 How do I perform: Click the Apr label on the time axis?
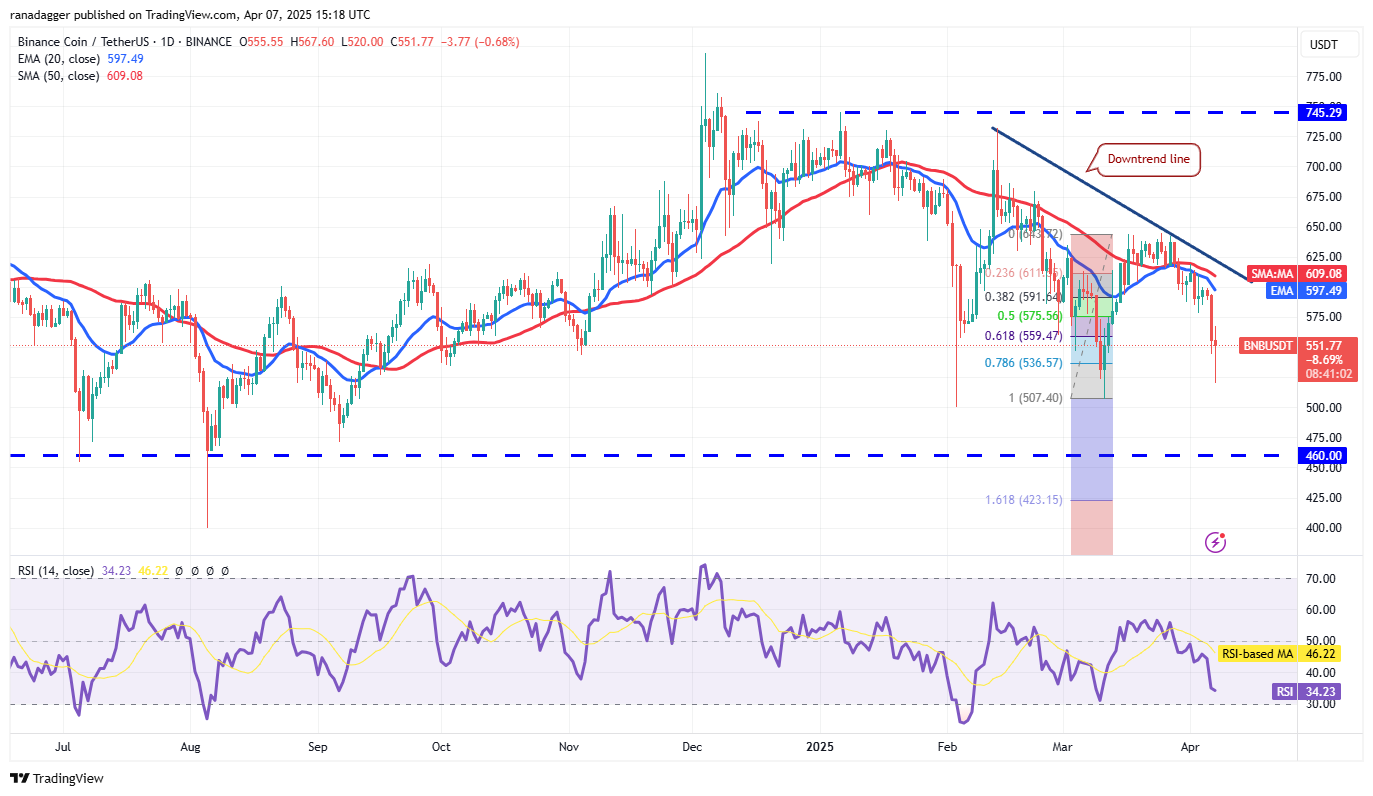click(1190, 746)
